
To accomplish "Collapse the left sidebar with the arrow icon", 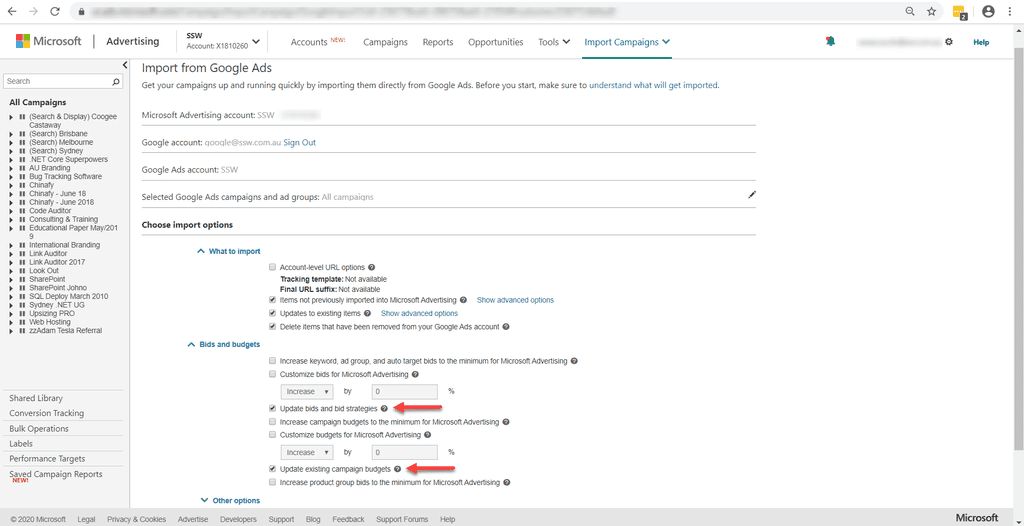I will coord(125,65).
